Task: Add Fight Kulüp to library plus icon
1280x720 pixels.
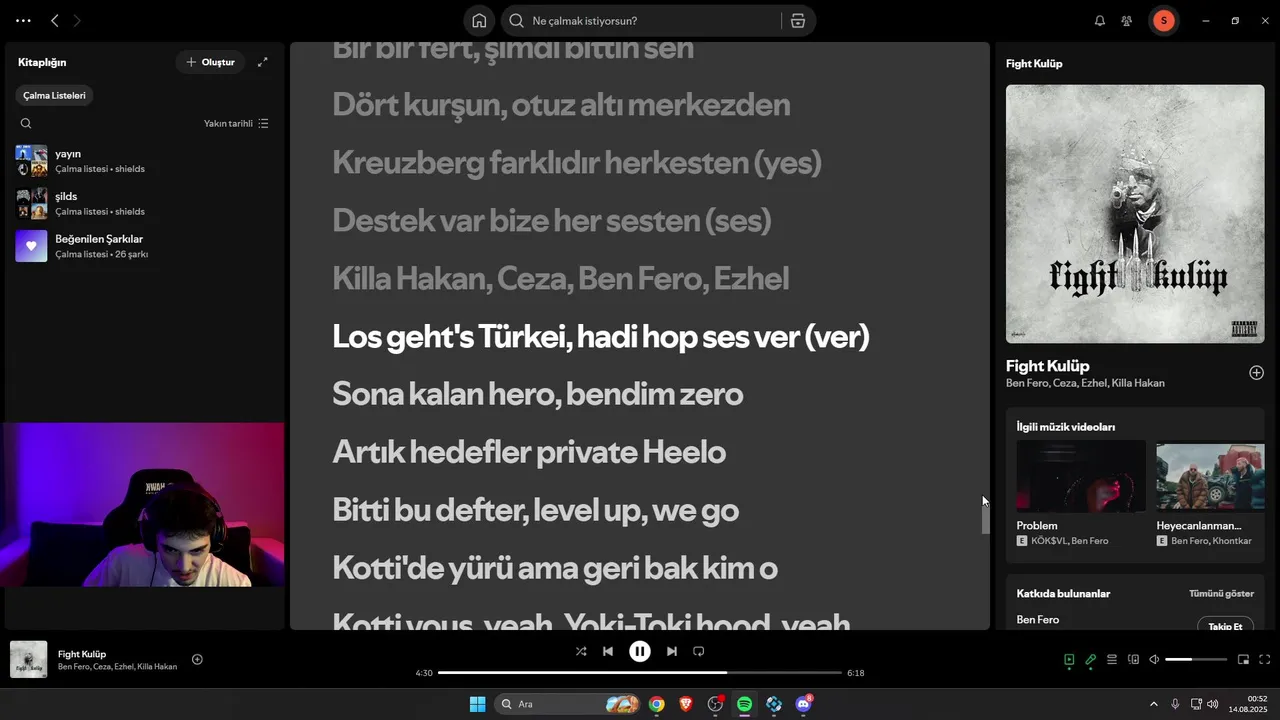Action: pyautogui.click(x=1256, y=373)
